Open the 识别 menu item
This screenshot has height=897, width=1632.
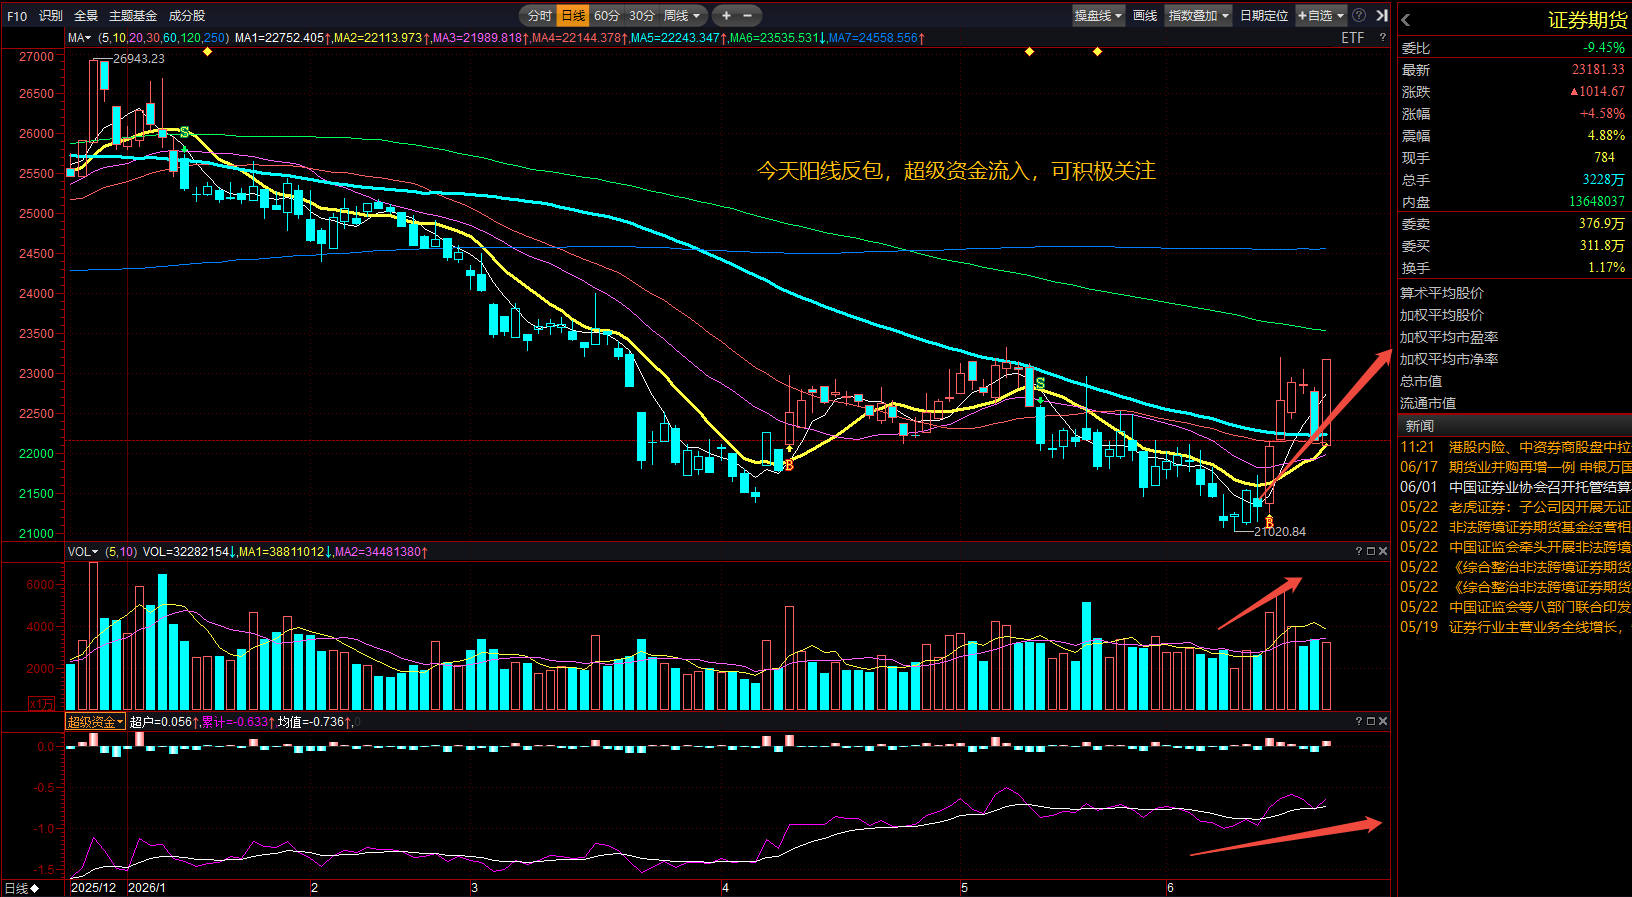click(x=51, y=16)
